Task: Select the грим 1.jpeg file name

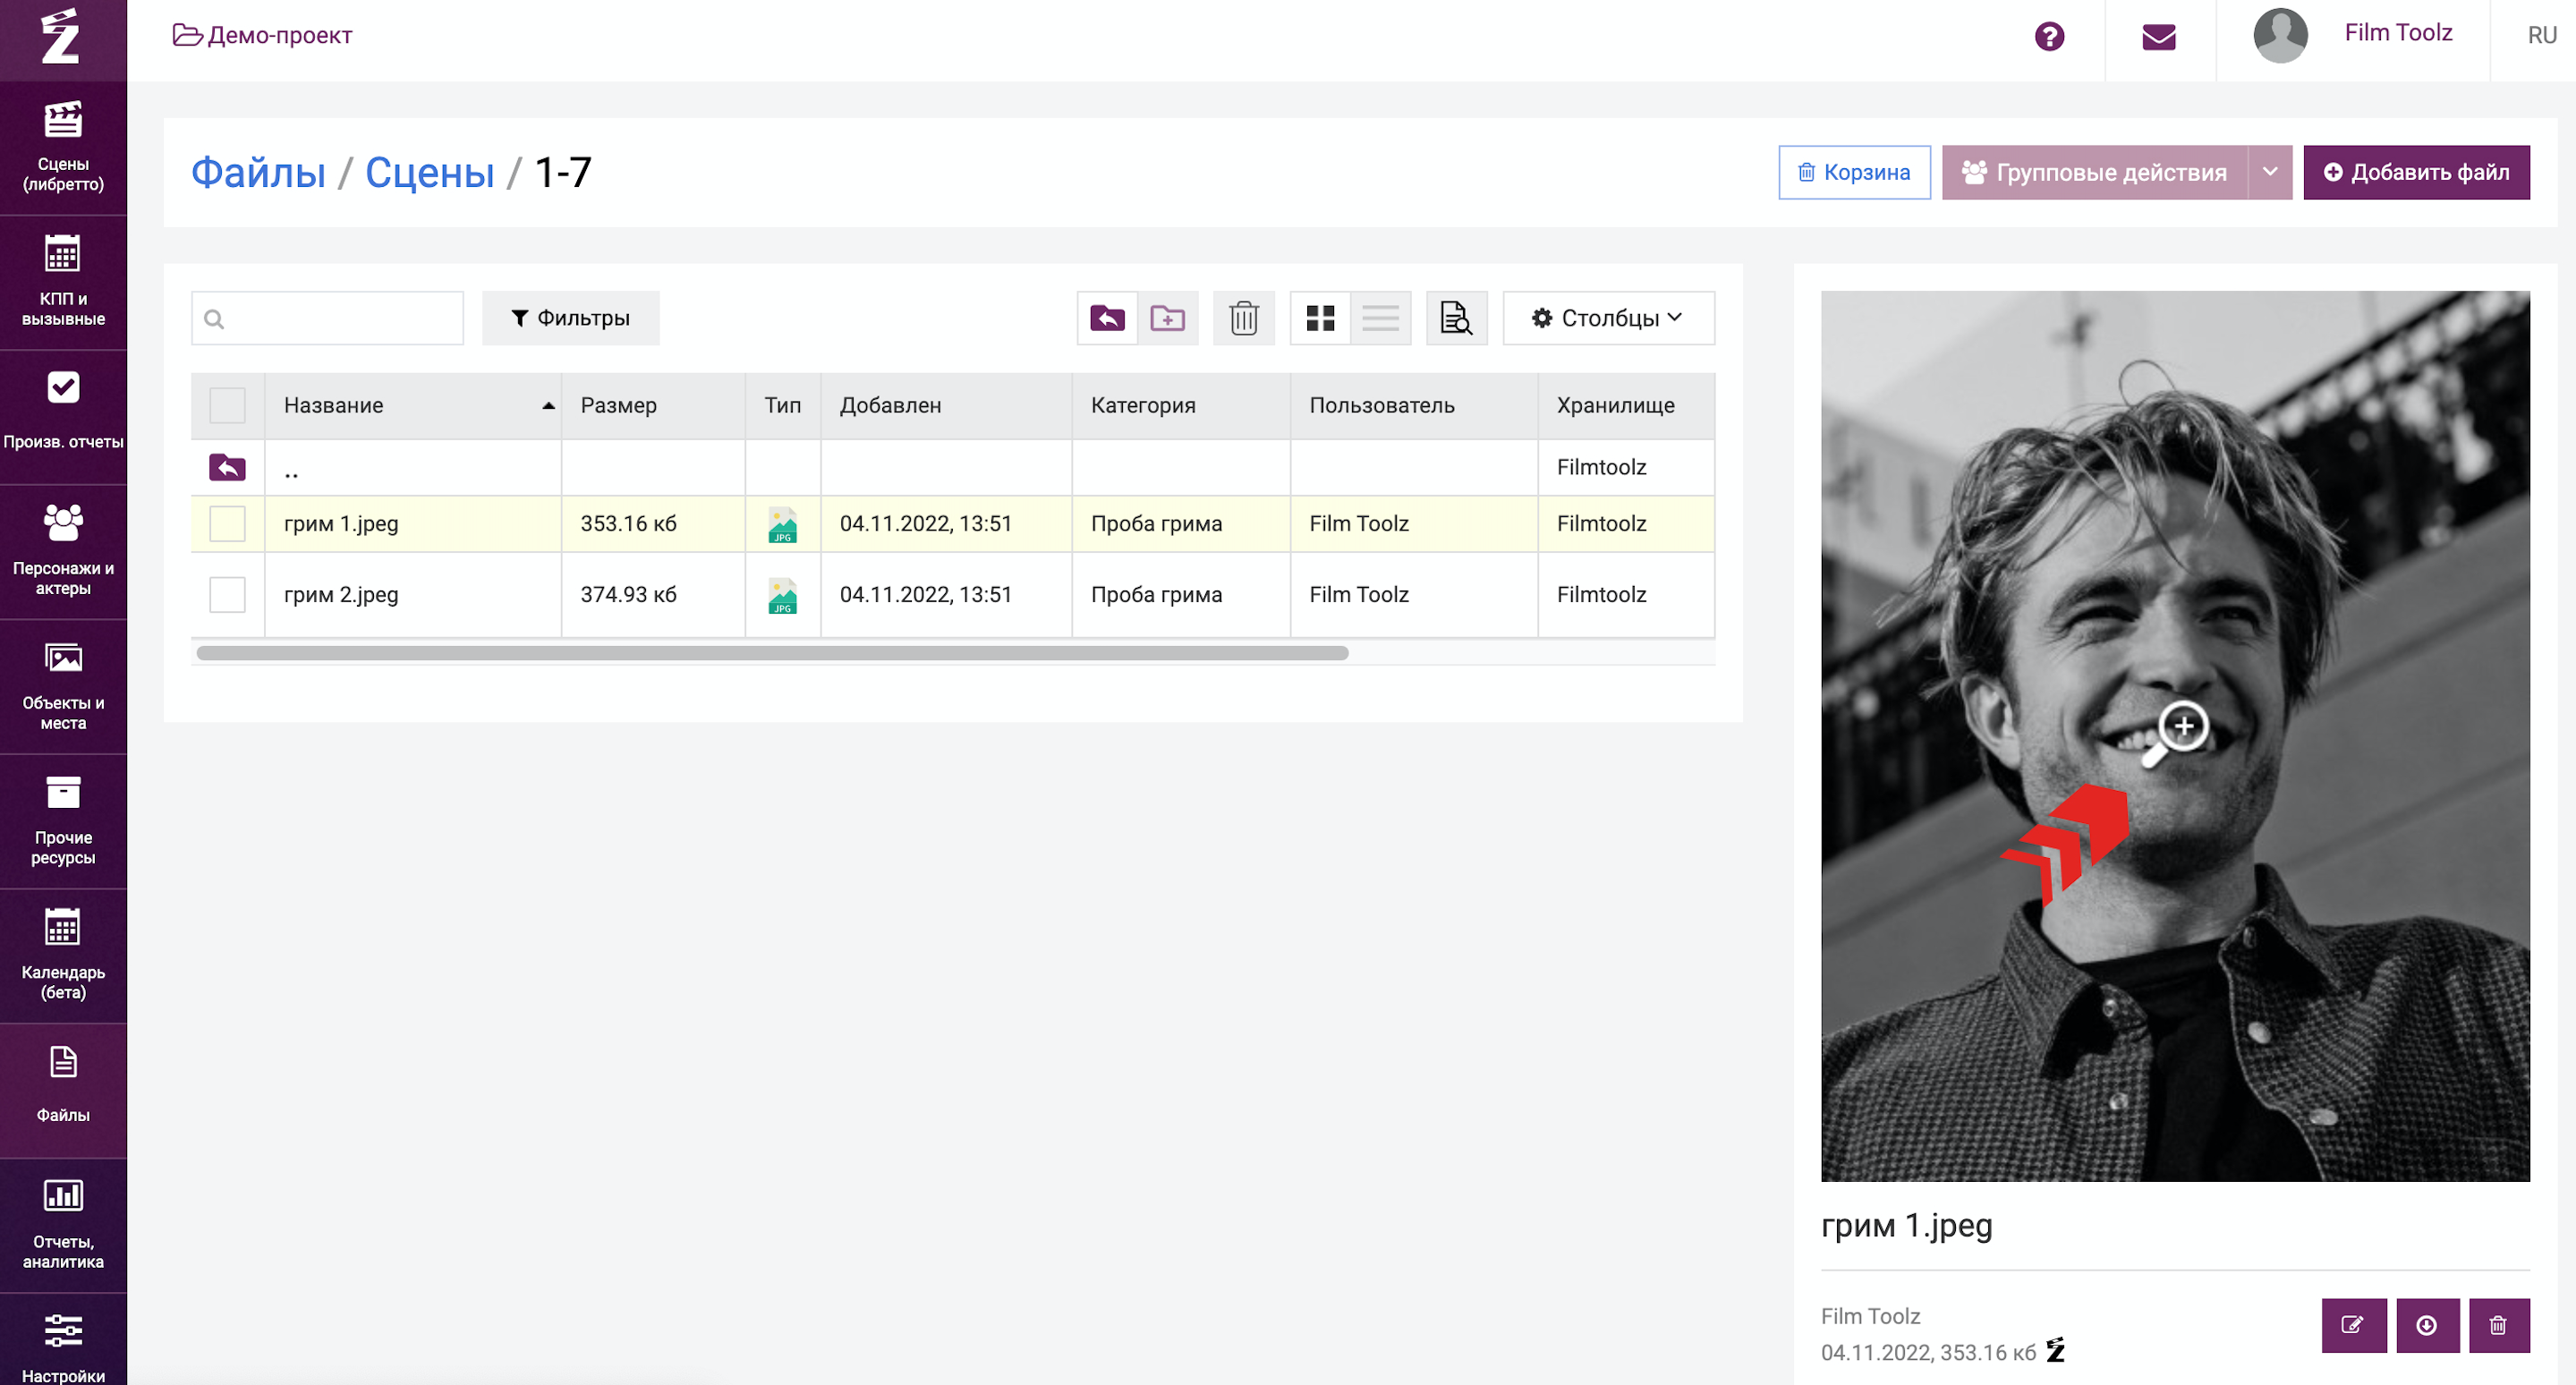Action: [341, 524]
